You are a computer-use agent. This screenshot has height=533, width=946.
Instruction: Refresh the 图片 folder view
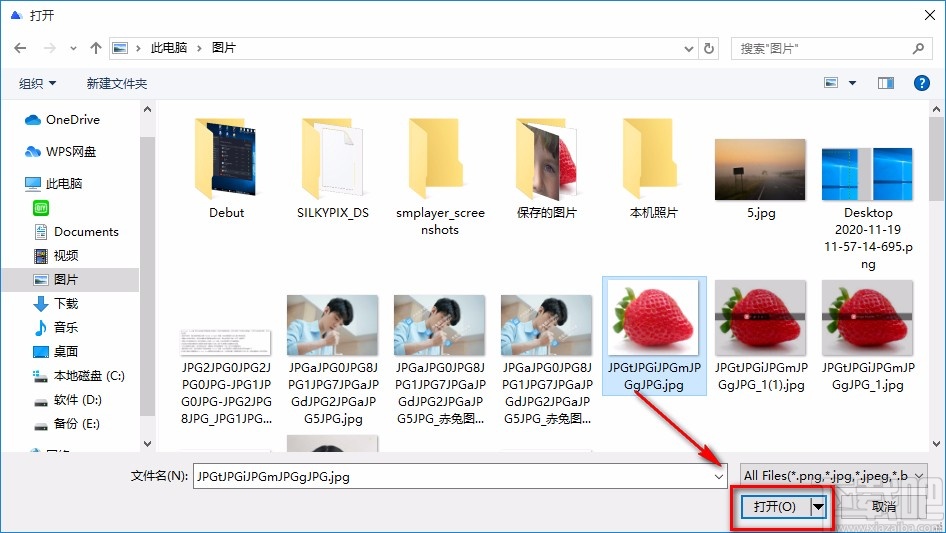coord(710,48)
